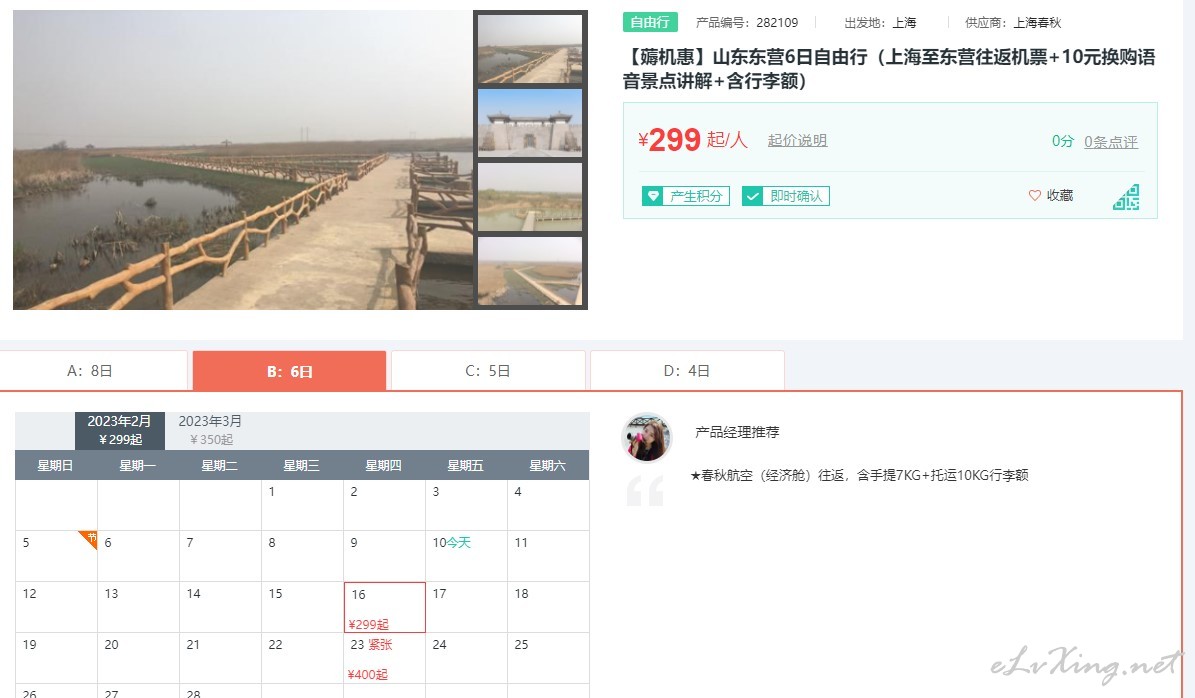Image resolution: width=1195 pixels, height=698 pixels.
Task: Click February 14 in the calendar
Action: coord(220,607)
